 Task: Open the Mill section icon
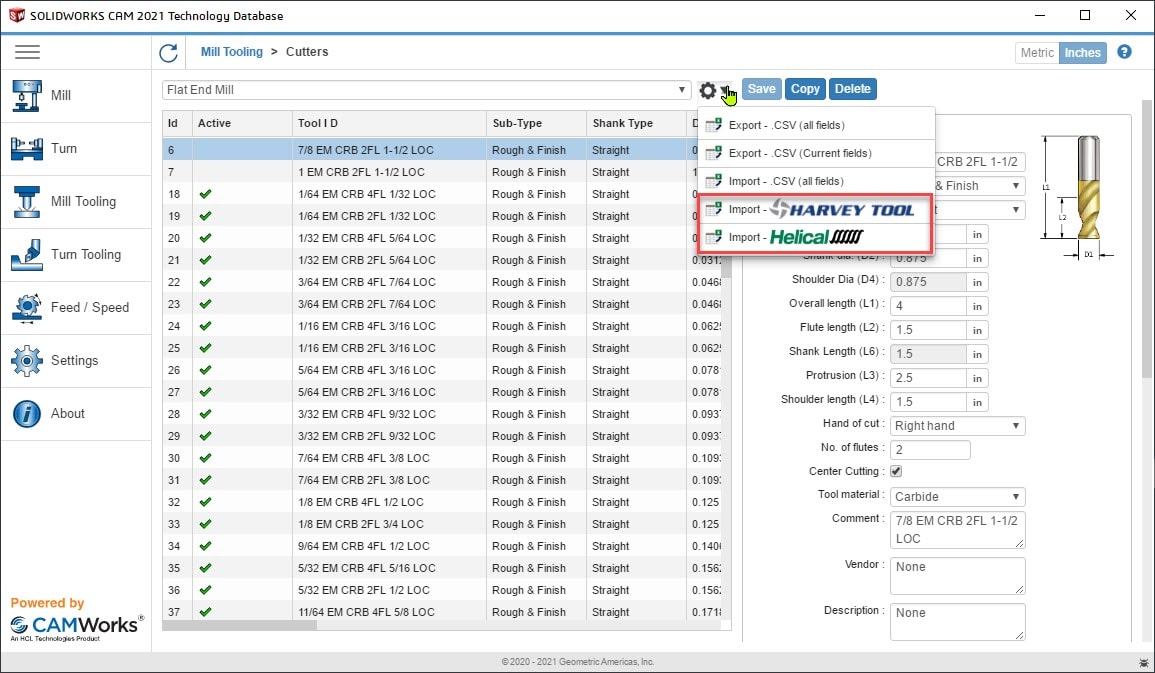tap(27, 96)
